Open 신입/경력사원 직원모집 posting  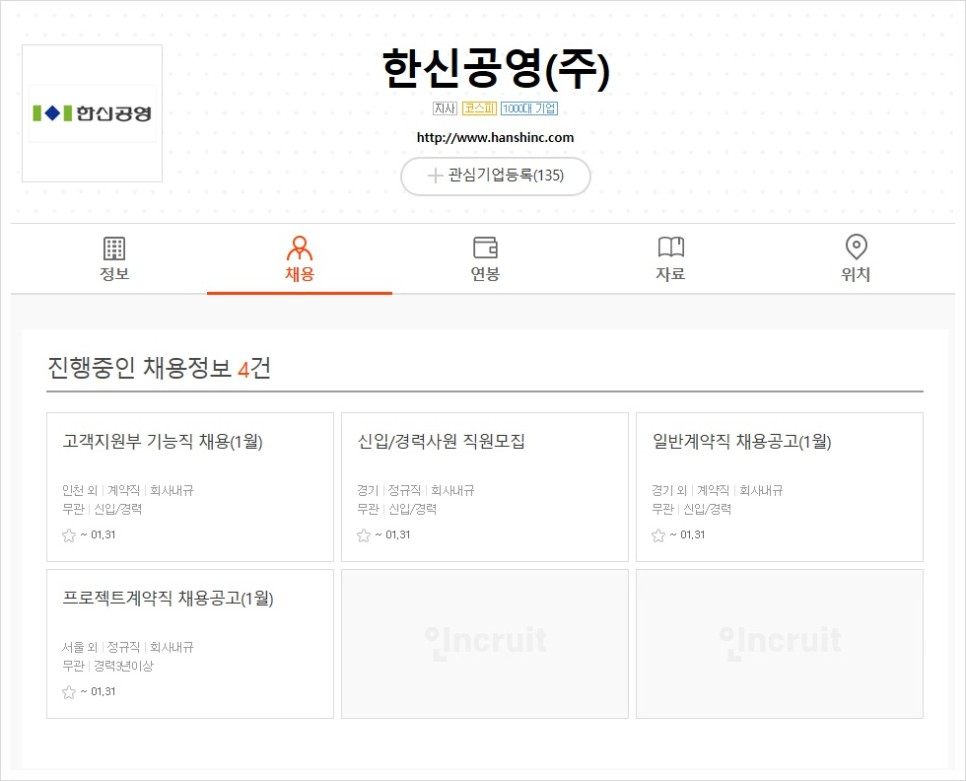coord(441,442)
